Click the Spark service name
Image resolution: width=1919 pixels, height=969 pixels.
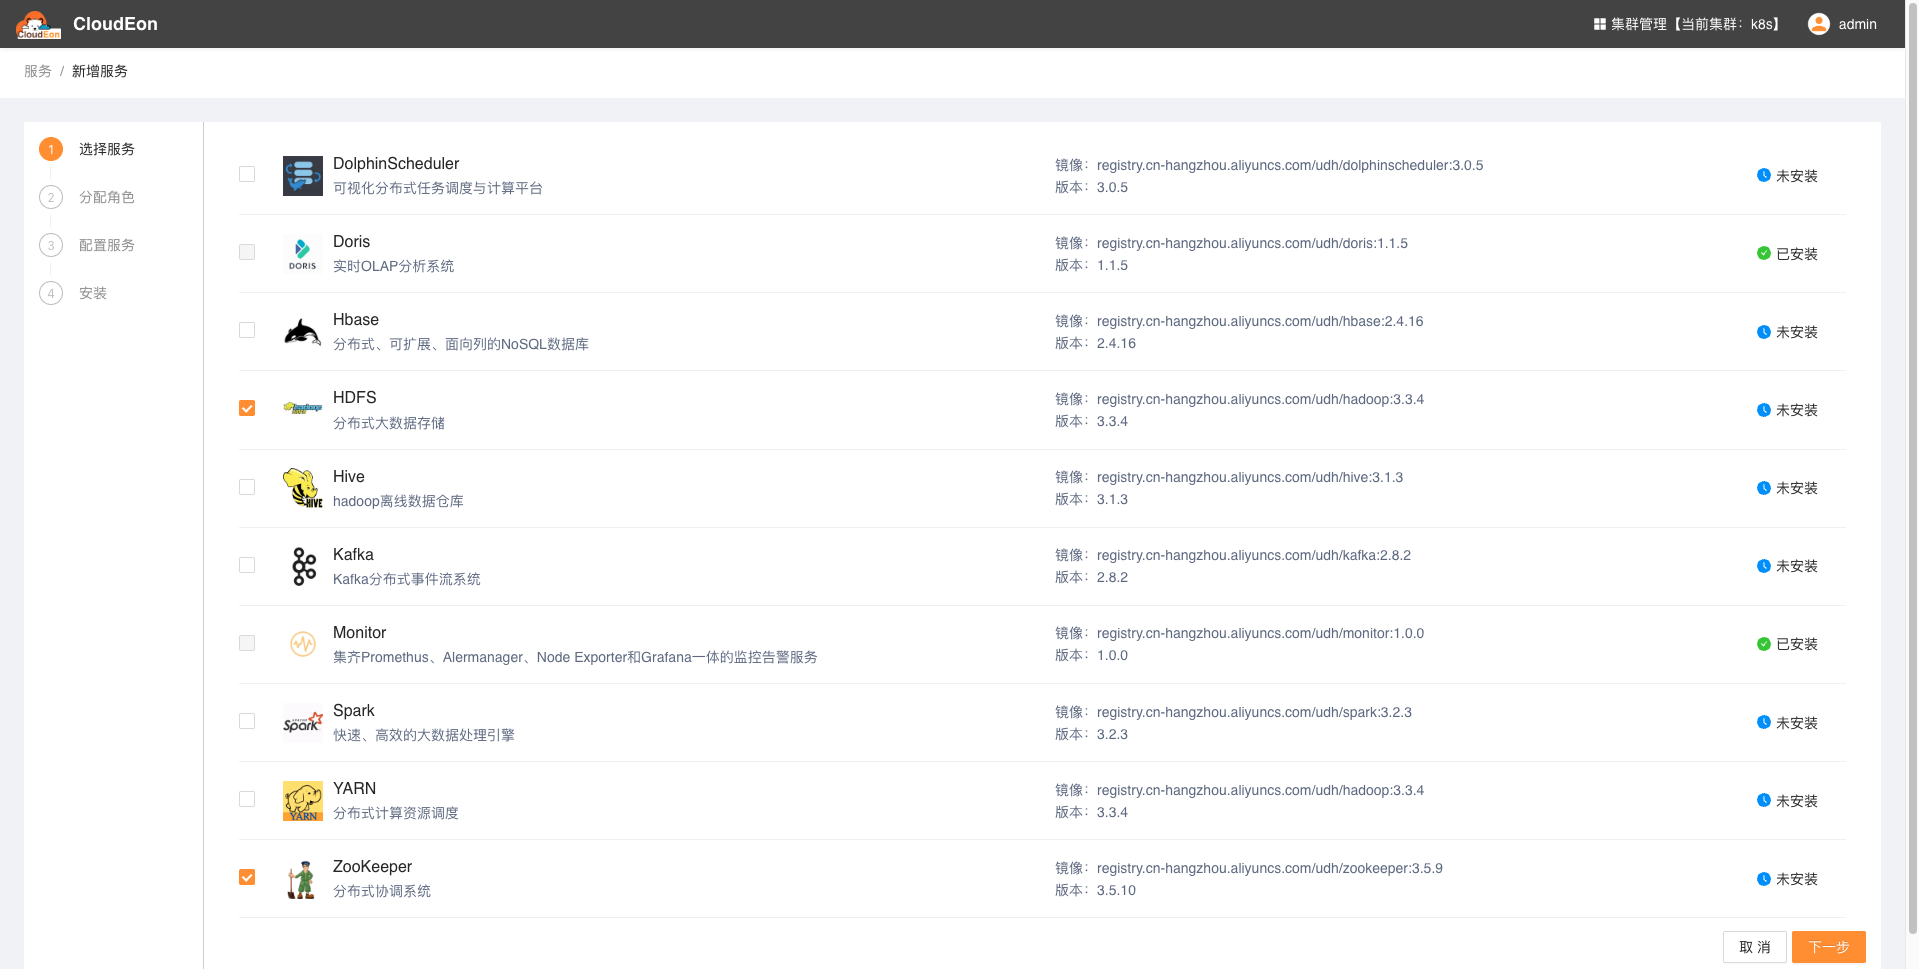coord(354,710)
